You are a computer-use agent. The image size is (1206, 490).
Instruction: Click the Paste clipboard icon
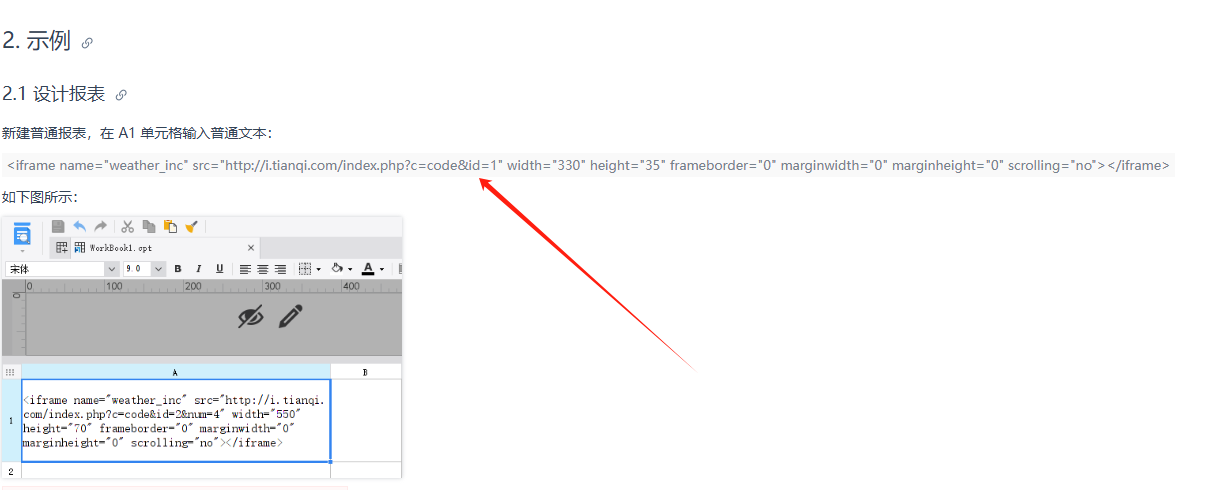click(x=170, y=227)
